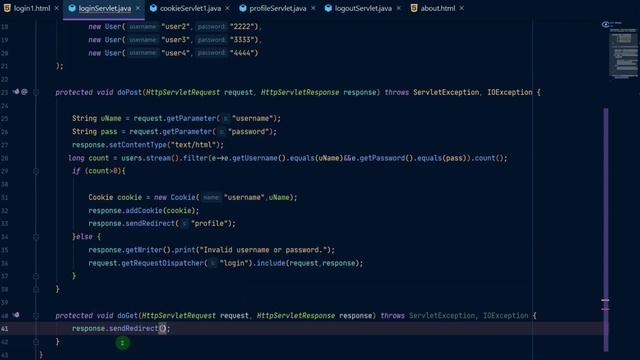Click the HttpServletResponse type in doPost signature
The image size is (640, 360).
300,92
